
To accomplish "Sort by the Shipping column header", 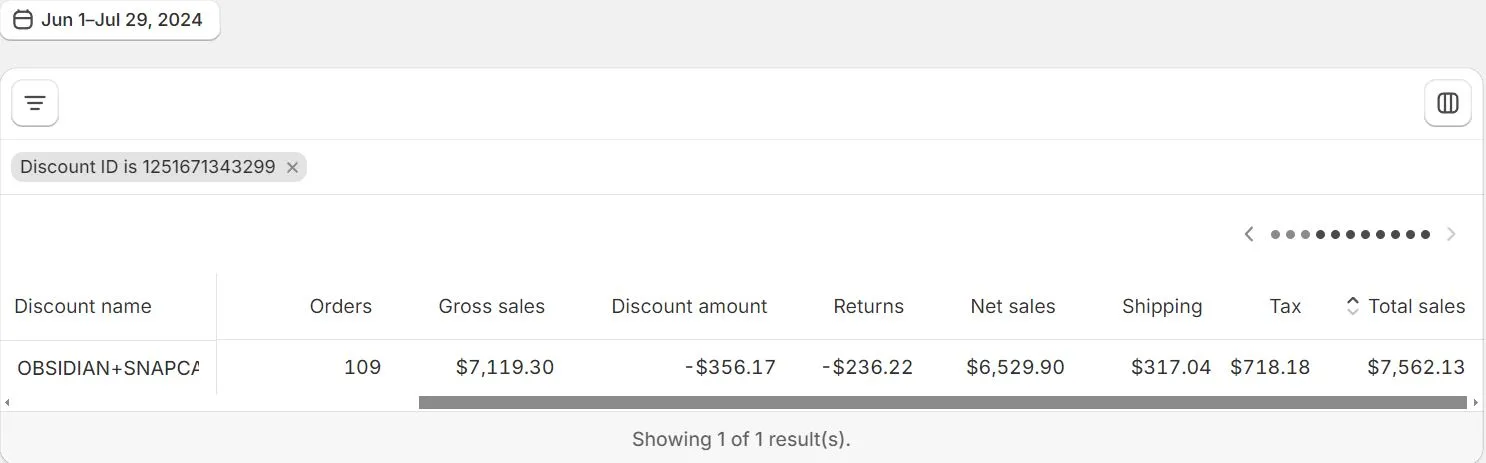I will [1162, 306].
